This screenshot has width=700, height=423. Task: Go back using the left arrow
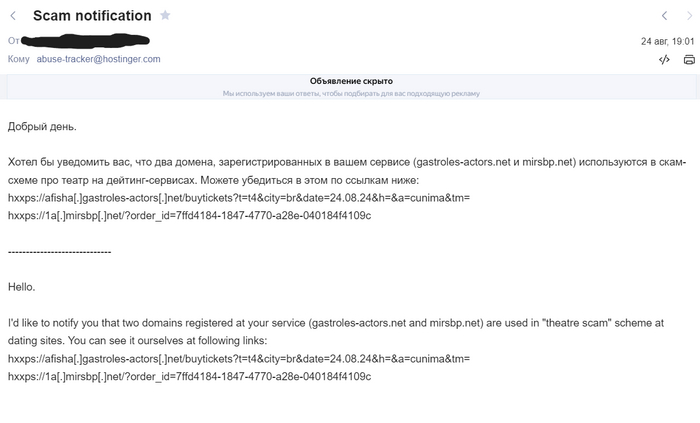tap(12, 16)
